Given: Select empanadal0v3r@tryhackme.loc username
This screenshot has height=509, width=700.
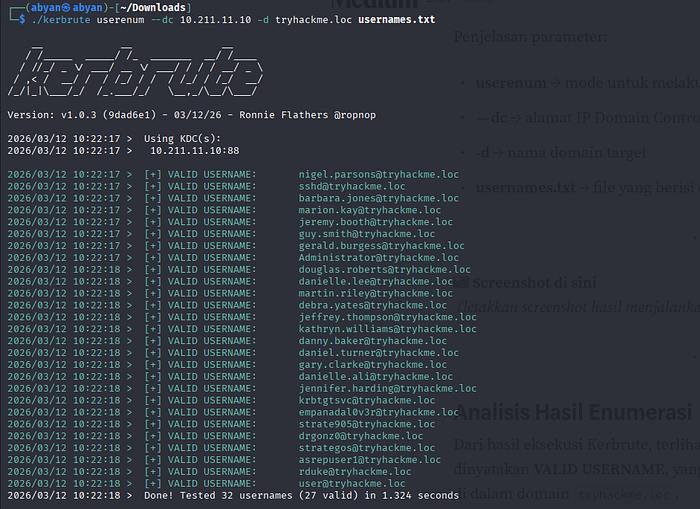Looking at the screenshot, I should pos(379,413).
